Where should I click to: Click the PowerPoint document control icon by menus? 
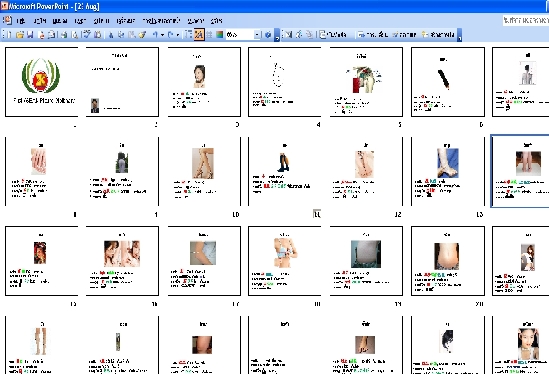(x=7, y=20)
